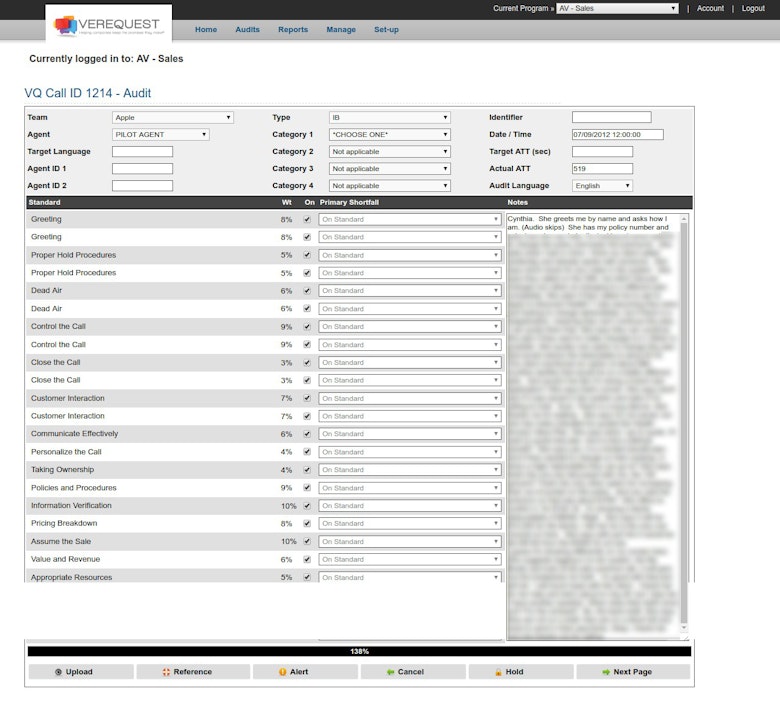Click the VereQuest logo
The width and height of the screenshot is (780, 708).
[x=108, y=25]
